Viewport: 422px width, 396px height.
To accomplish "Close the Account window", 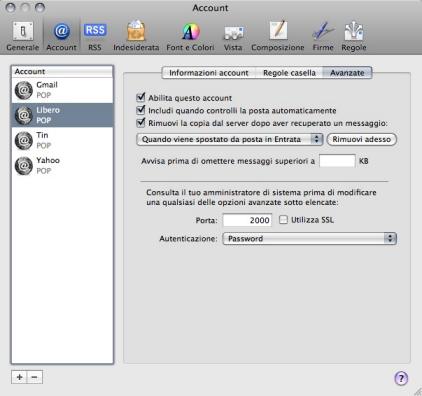I will tap(11, 7).
